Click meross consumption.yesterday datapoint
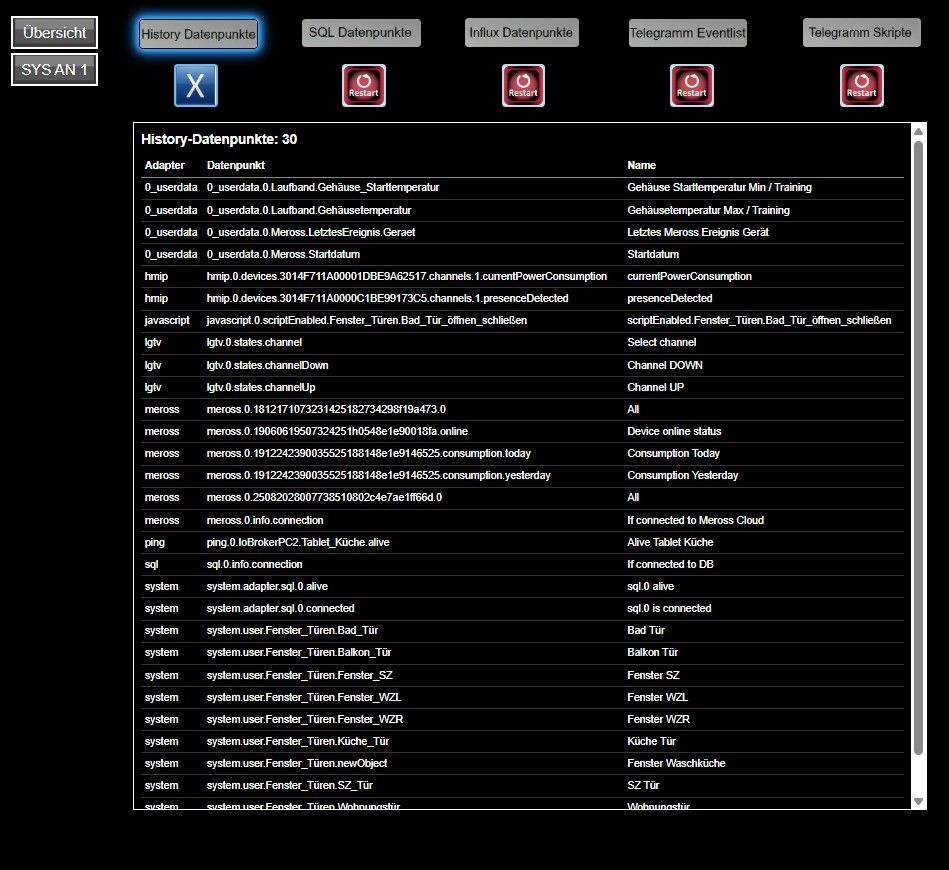The height and width of the screenshot is (870, 949). coord(379,475)
